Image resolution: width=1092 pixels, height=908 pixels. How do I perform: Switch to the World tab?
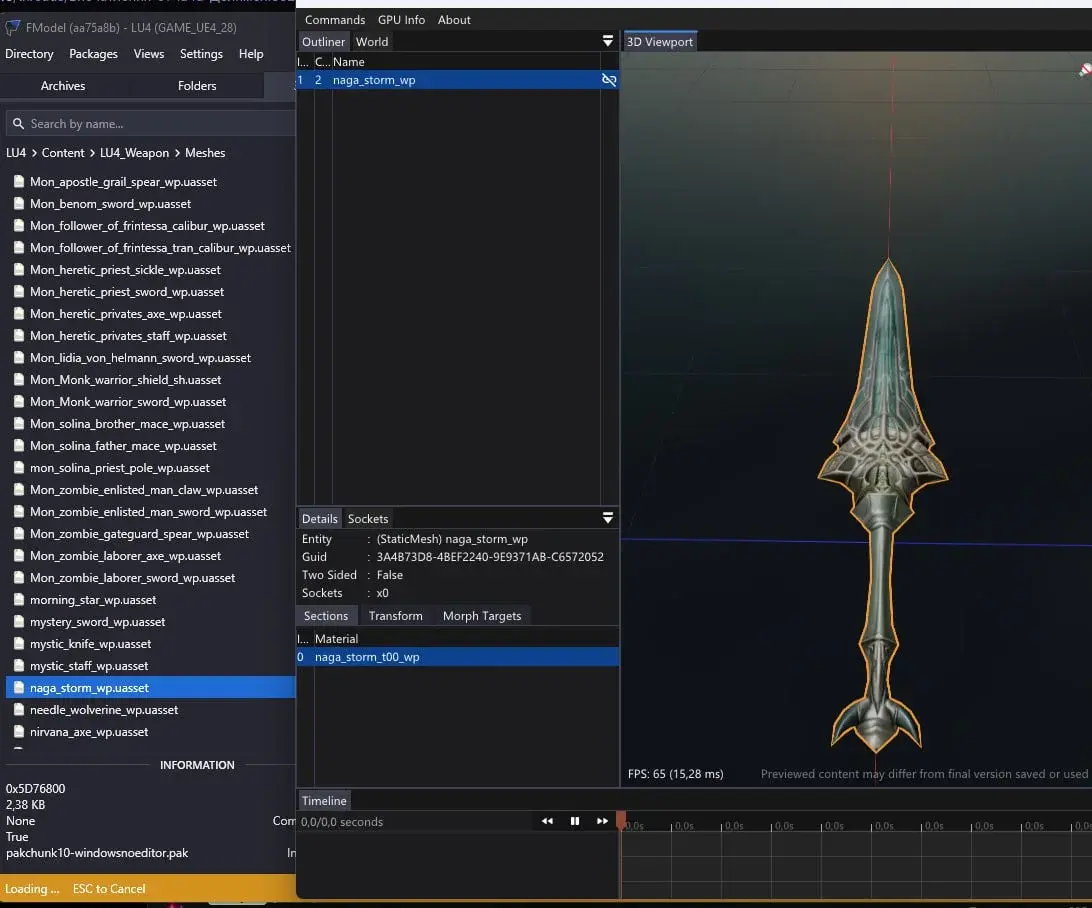pos(372,42)
